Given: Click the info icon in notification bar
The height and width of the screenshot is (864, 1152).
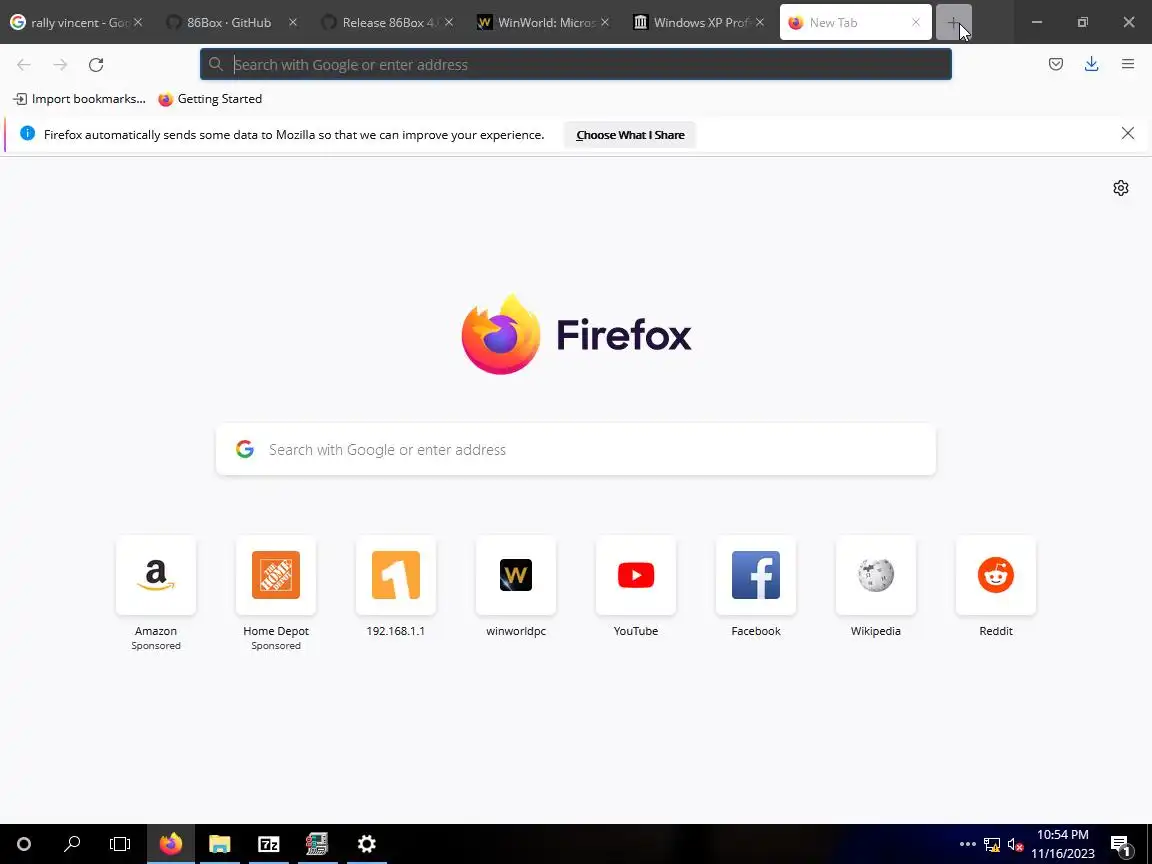Looking at the screenshot, I should pos(27,134).
